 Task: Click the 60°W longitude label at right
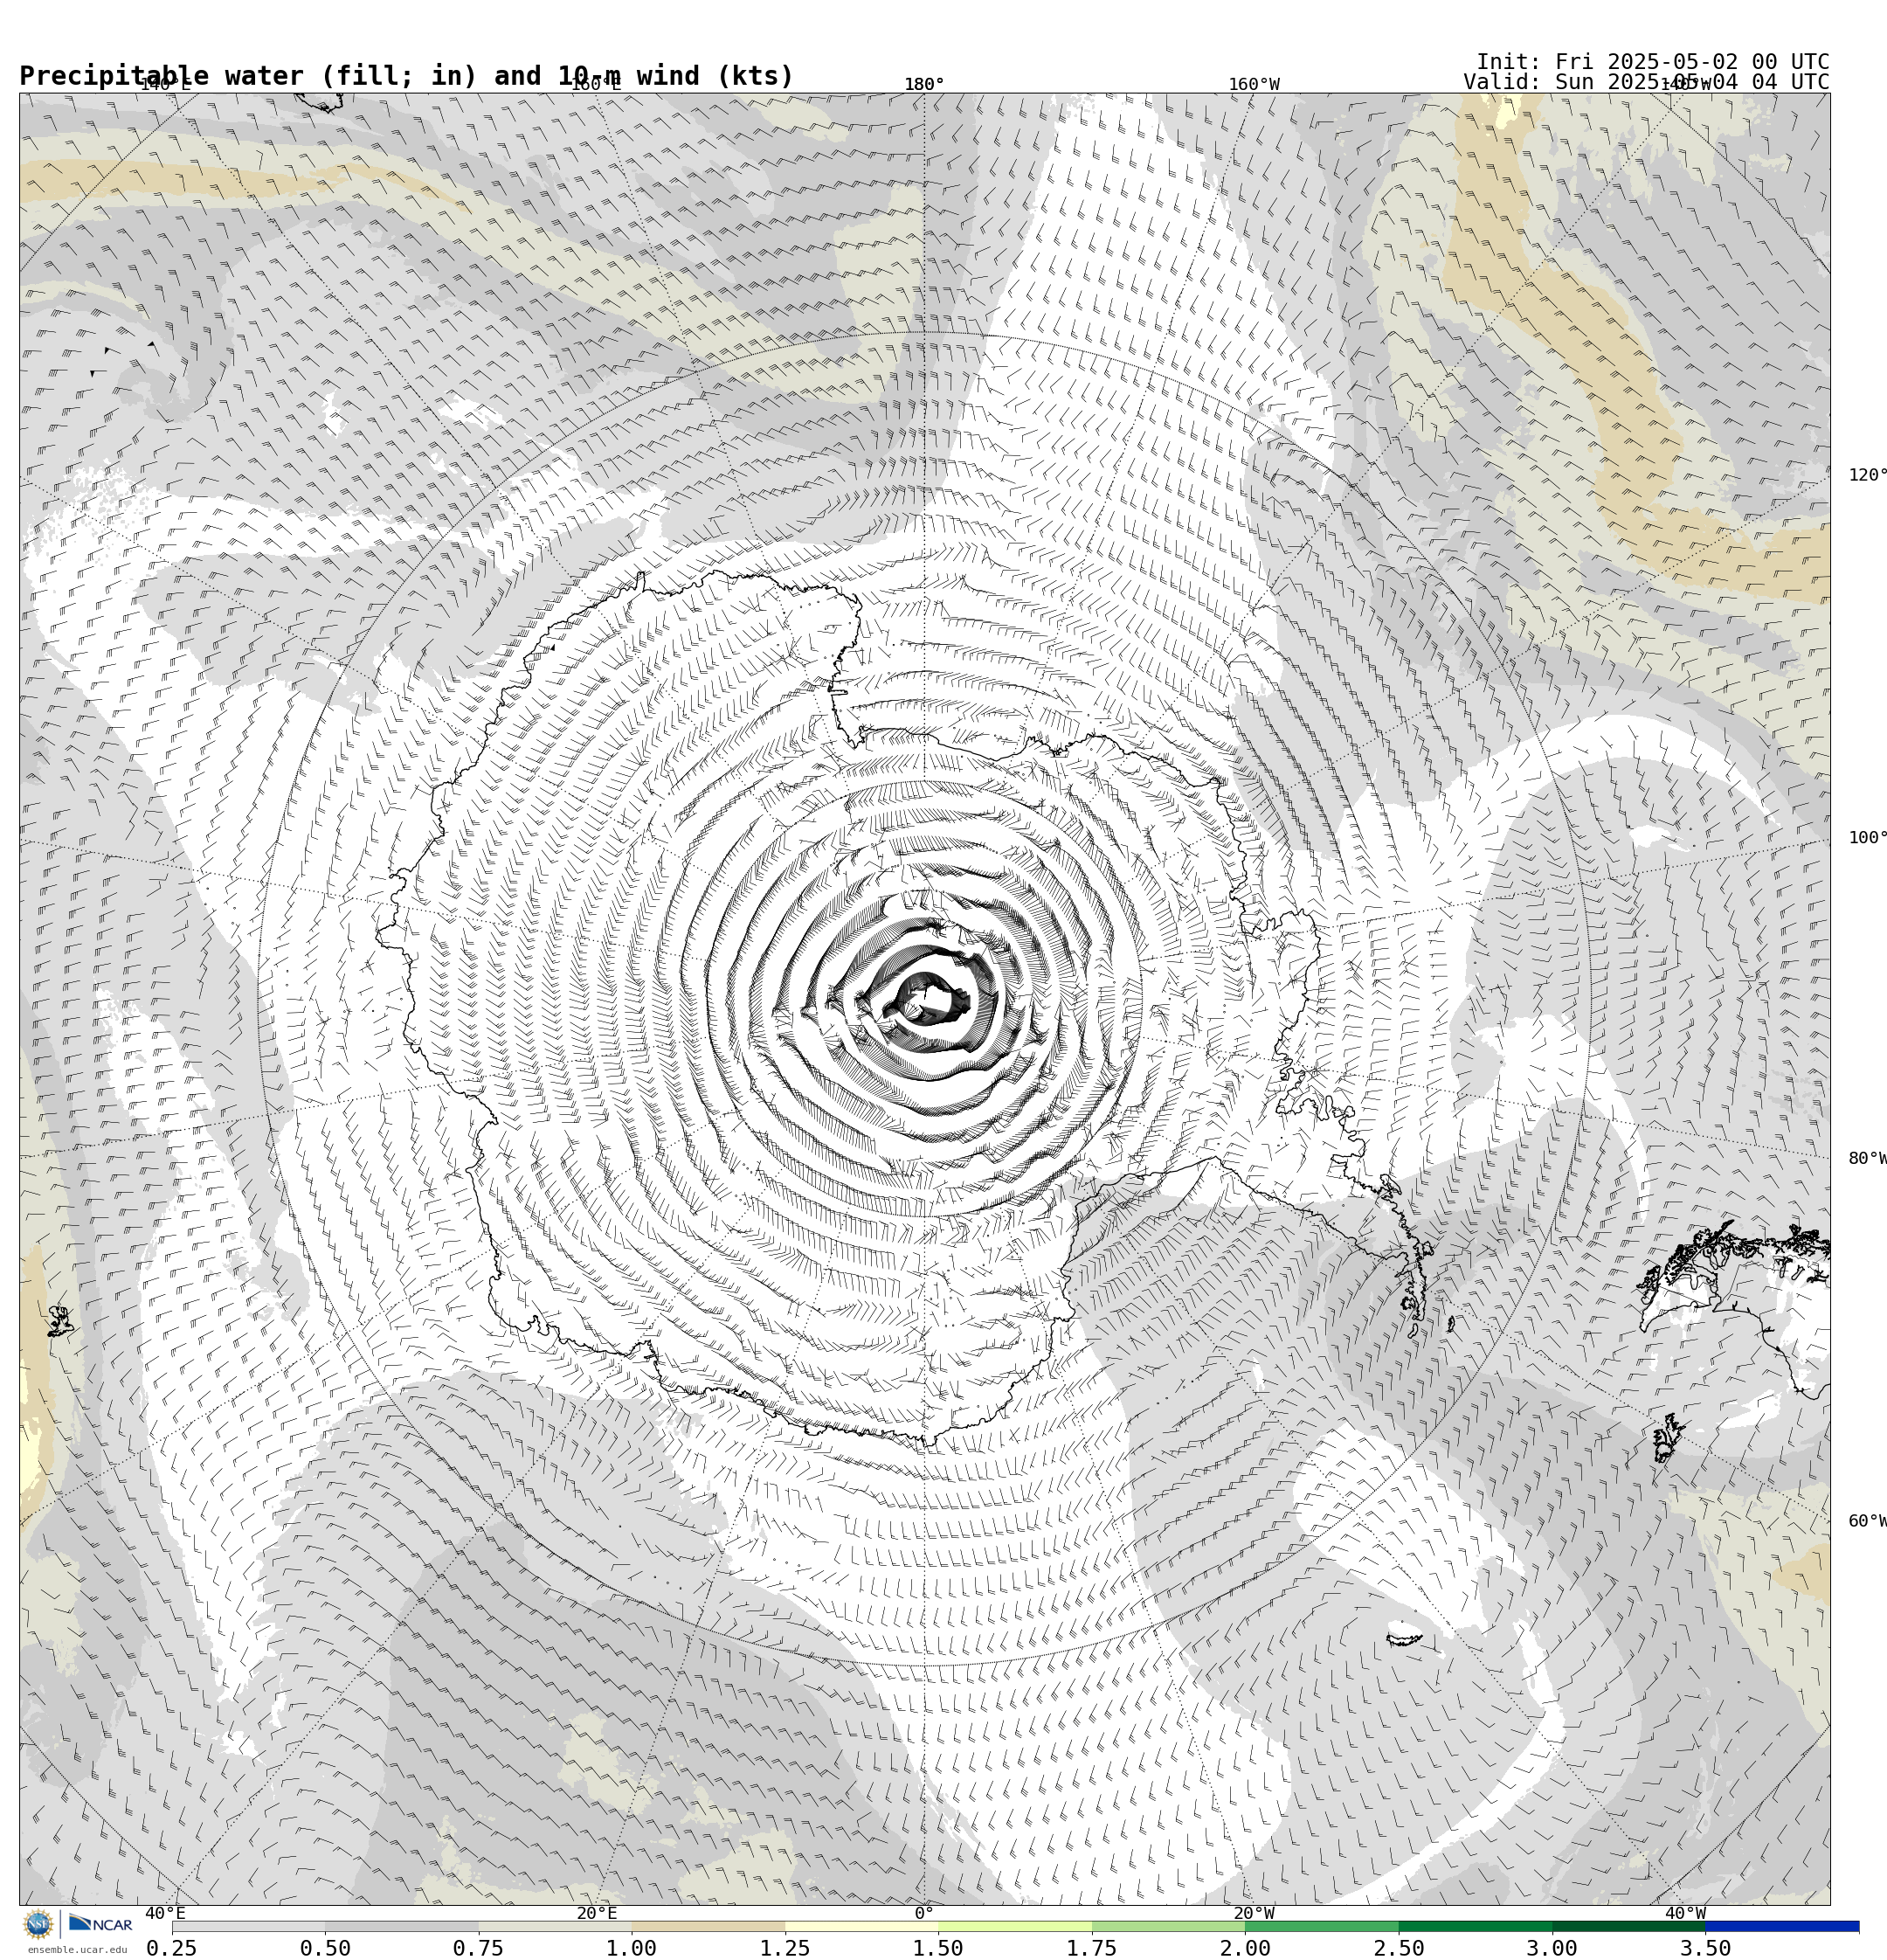pyautogui.click(x=1867, y=1522)
